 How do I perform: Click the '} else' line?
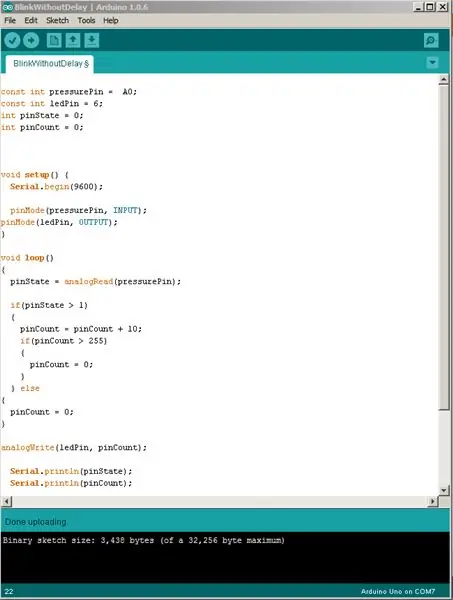pos(25,388)
